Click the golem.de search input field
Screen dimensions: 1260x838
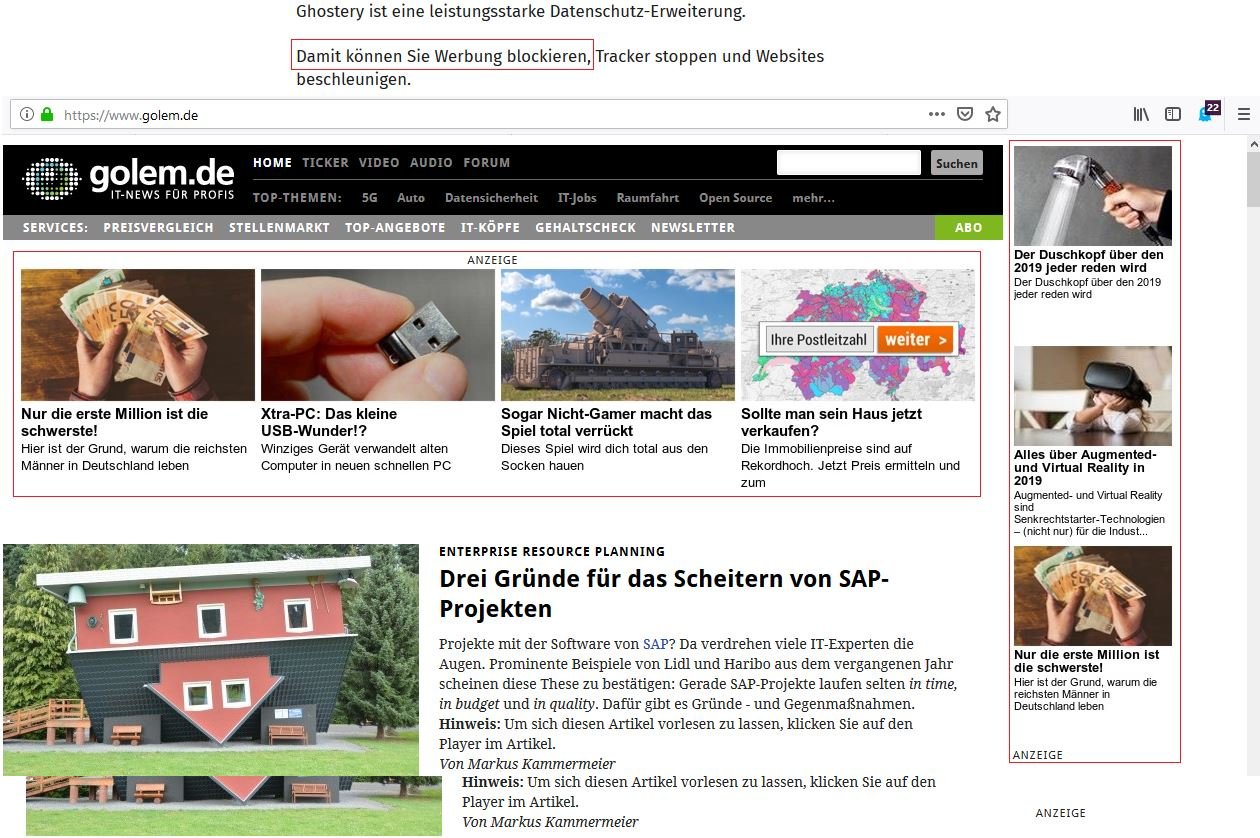[848, 163]
